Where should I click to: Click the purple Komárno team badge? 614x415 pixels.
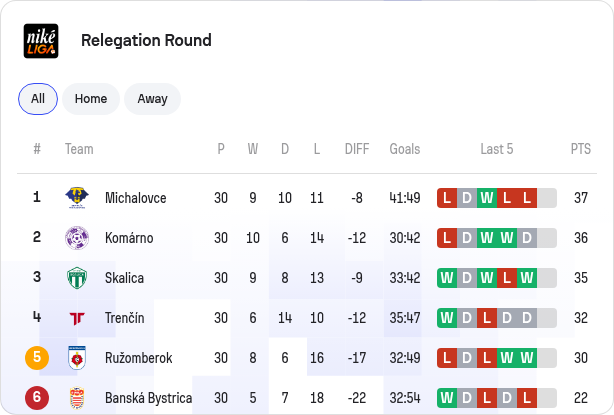(x=77, y=238)
